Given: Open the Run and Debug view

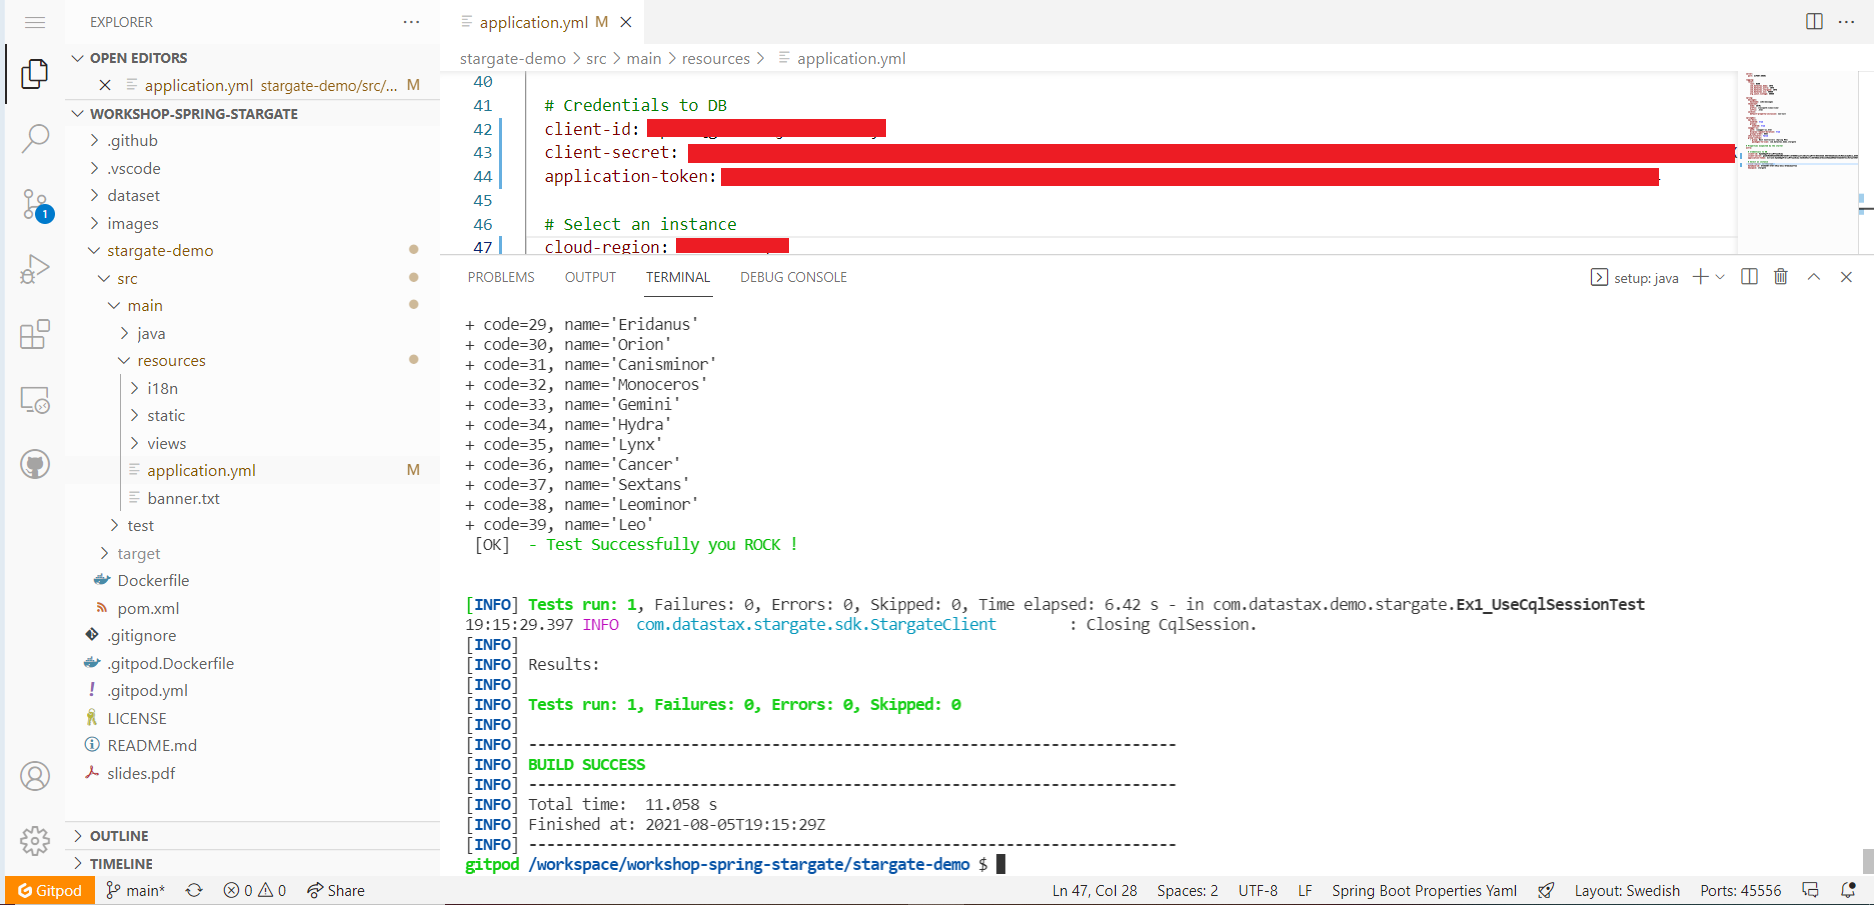Looking at the screenshot, I should (36, 268).
